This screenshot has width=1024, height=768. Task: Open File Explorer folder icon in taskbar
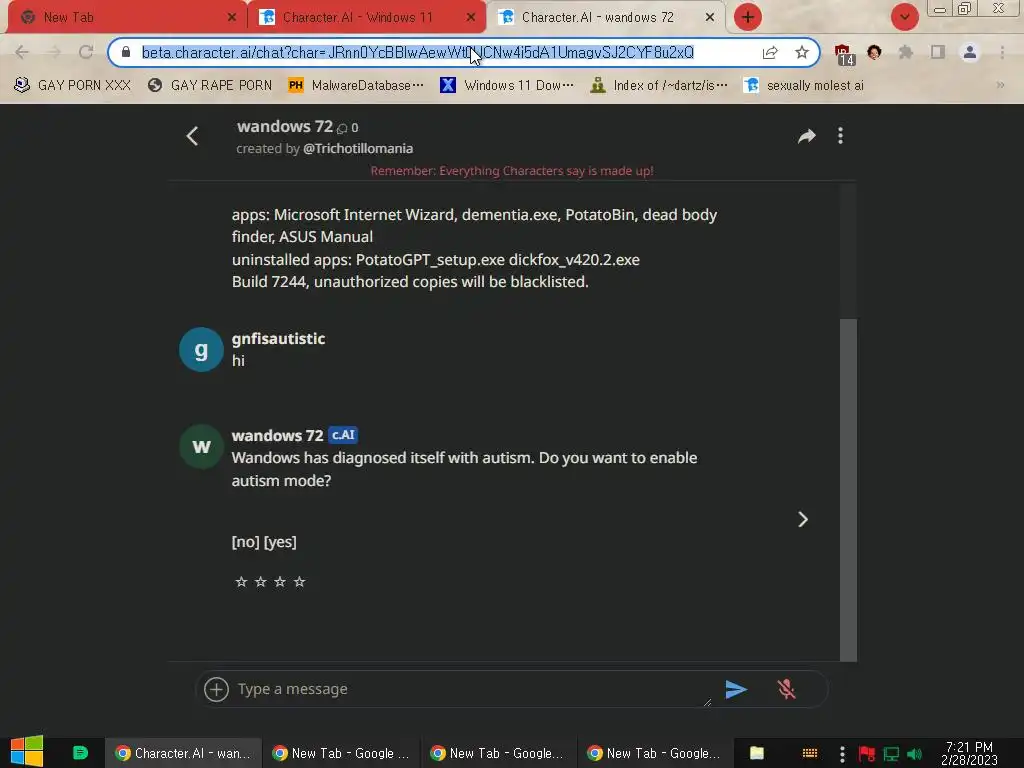(x=757, y=753)
